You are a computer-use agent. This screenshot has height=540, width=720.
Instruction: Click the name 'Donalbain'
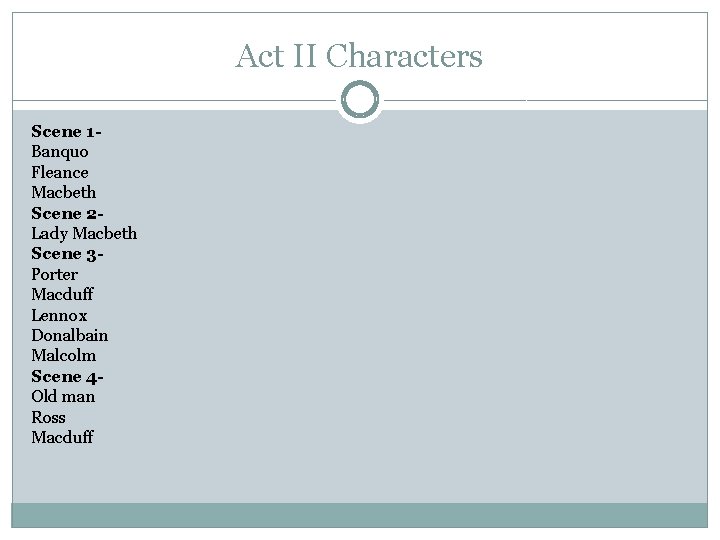pyautogui.click(x=69, y=336)
